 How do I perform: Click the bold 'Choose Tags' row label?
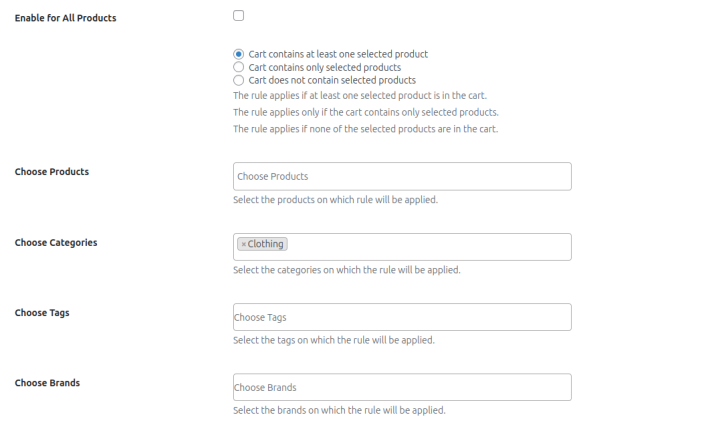click(x=42, y=313)
